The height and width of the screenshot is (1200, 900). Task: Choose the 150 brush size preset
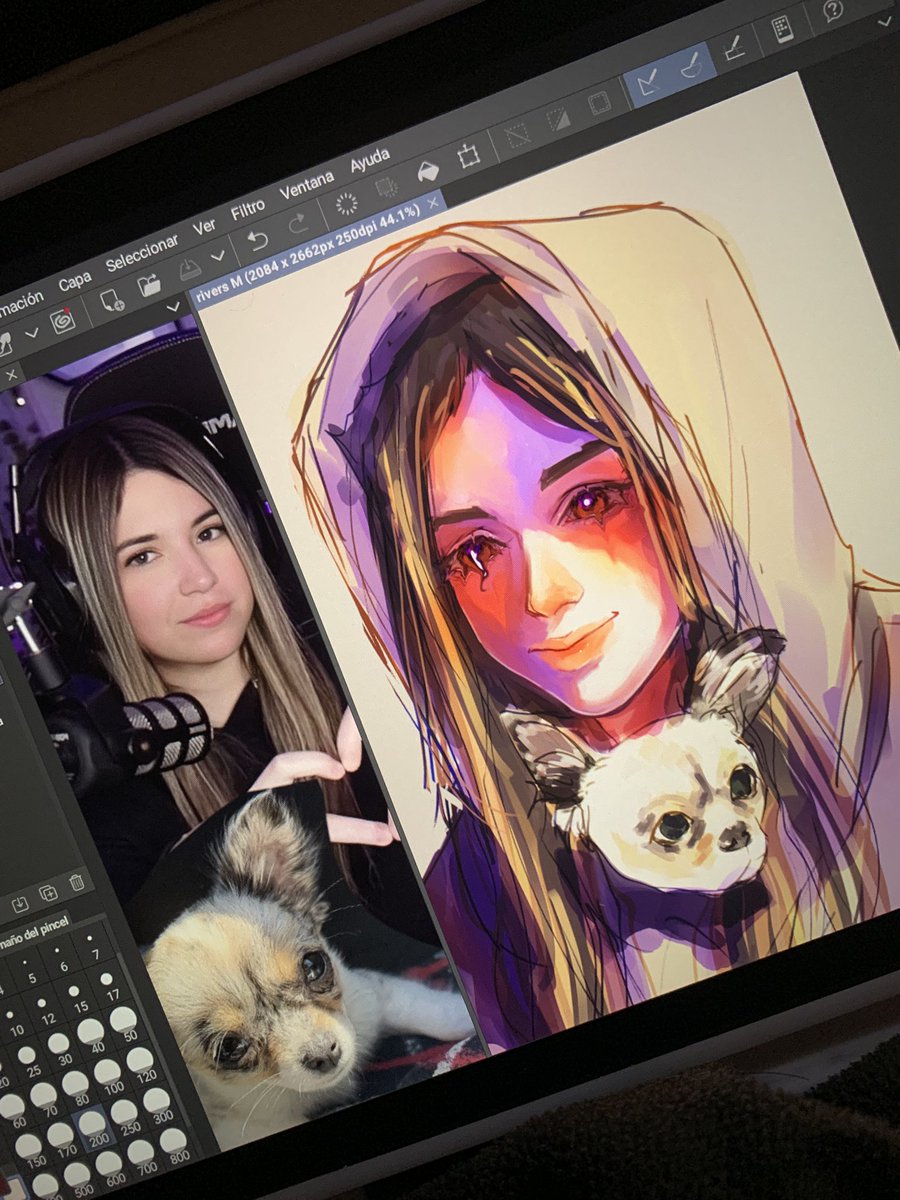(30, 1149)
